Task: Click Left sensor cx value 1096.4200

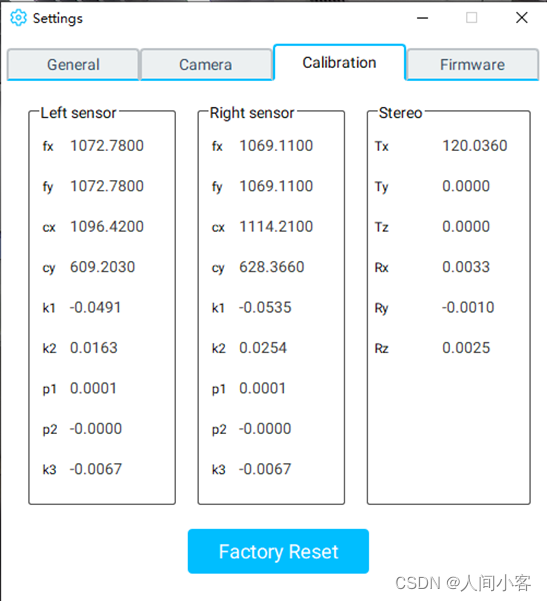Action: (x=107, y=227)
